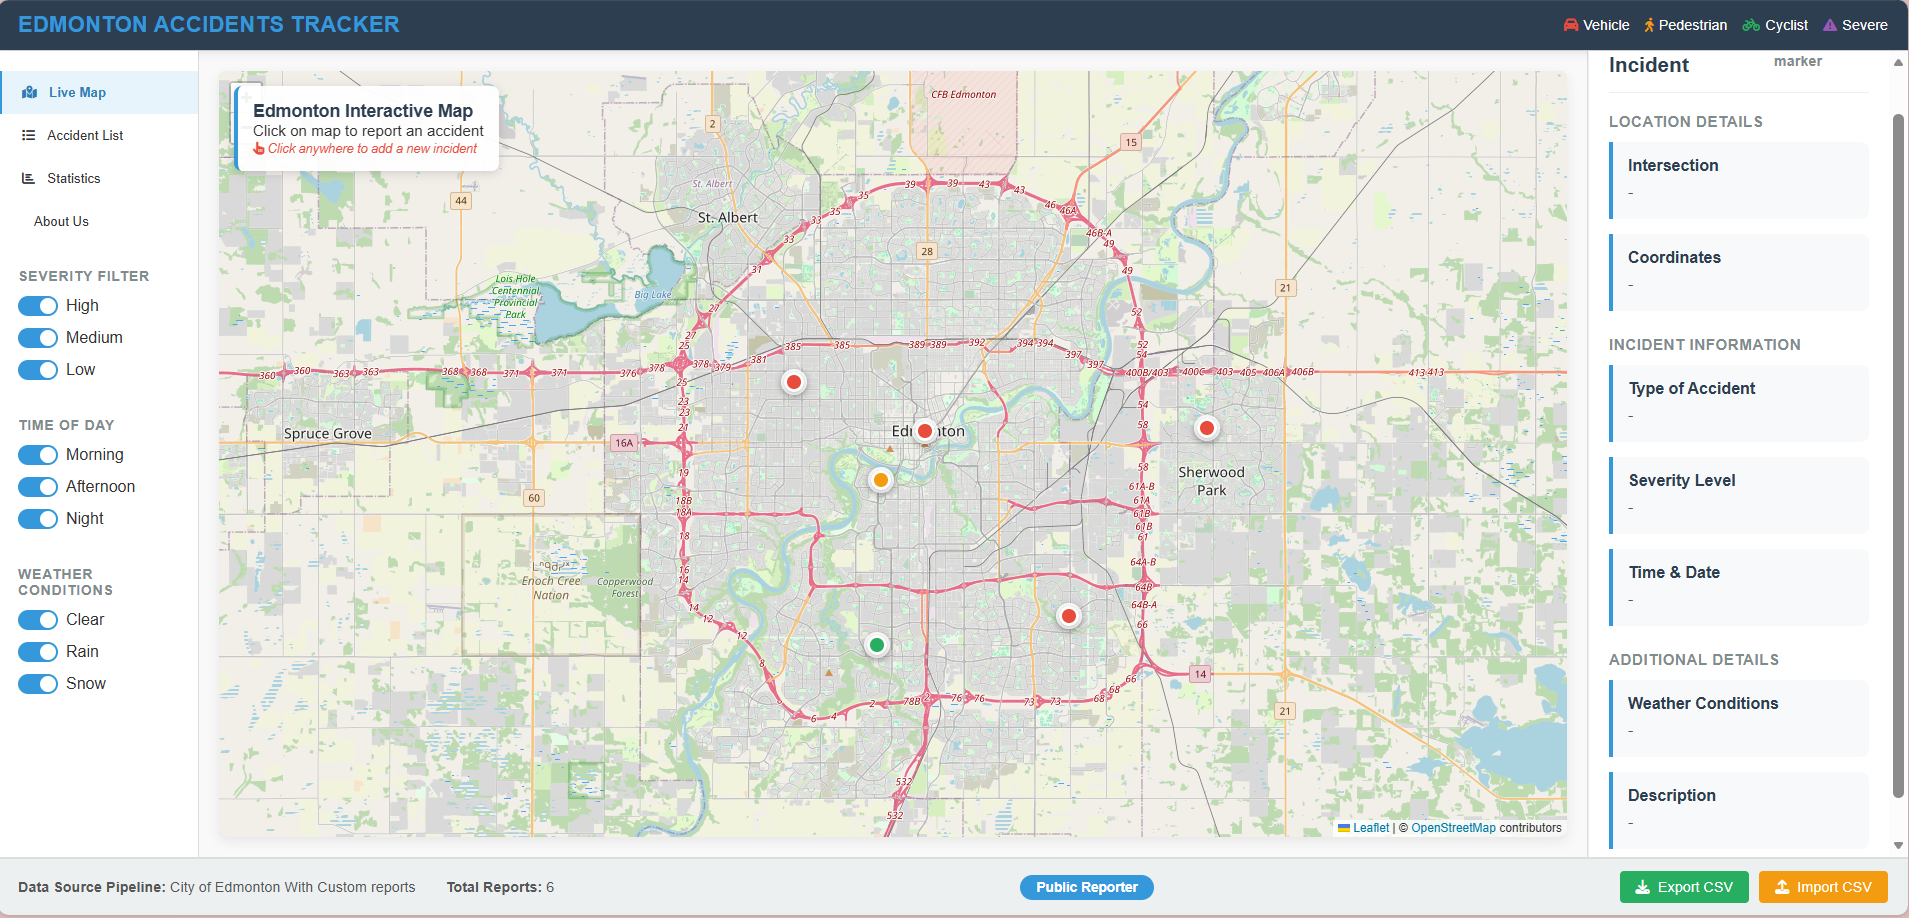Click the St. Albert map label

tap(728, 217)
